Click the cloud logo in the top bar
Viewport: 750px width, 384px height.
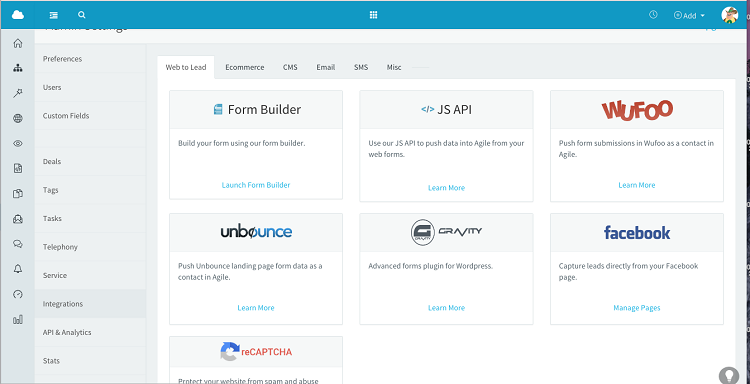point(18,15)
